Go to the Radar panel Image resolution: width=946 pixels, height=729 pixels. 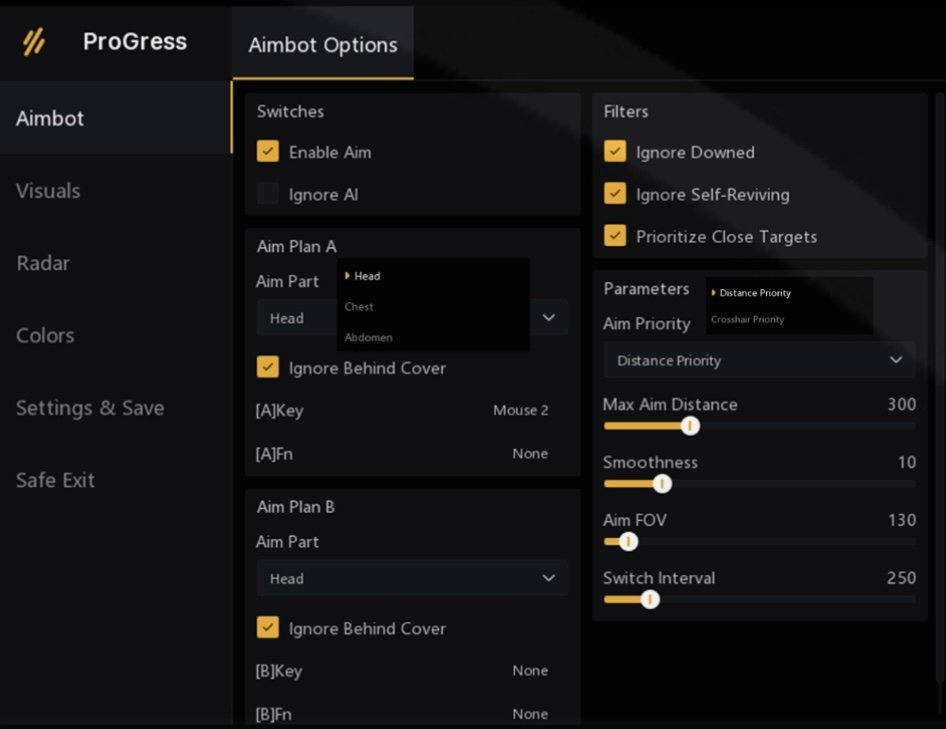point(44,263)
